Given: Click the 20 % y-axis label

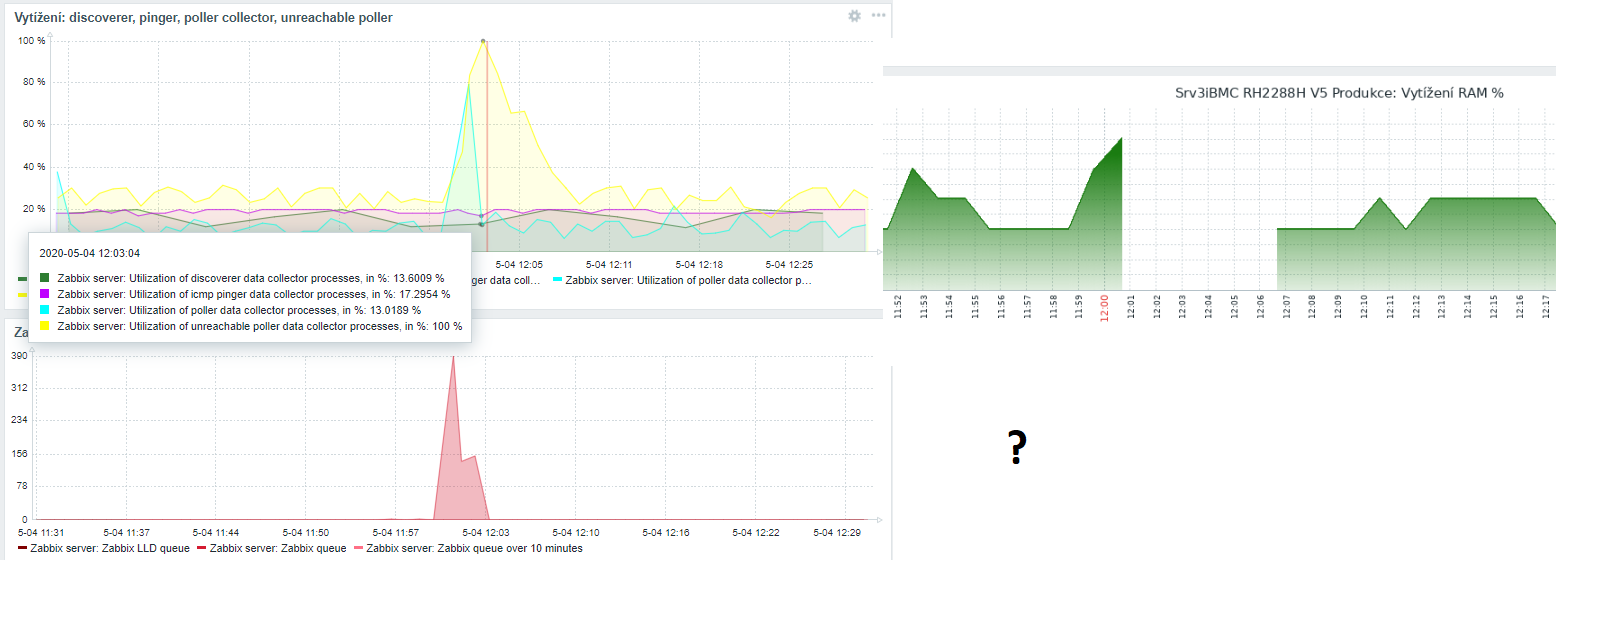Looking at the screenshot, I should point(34,209).
